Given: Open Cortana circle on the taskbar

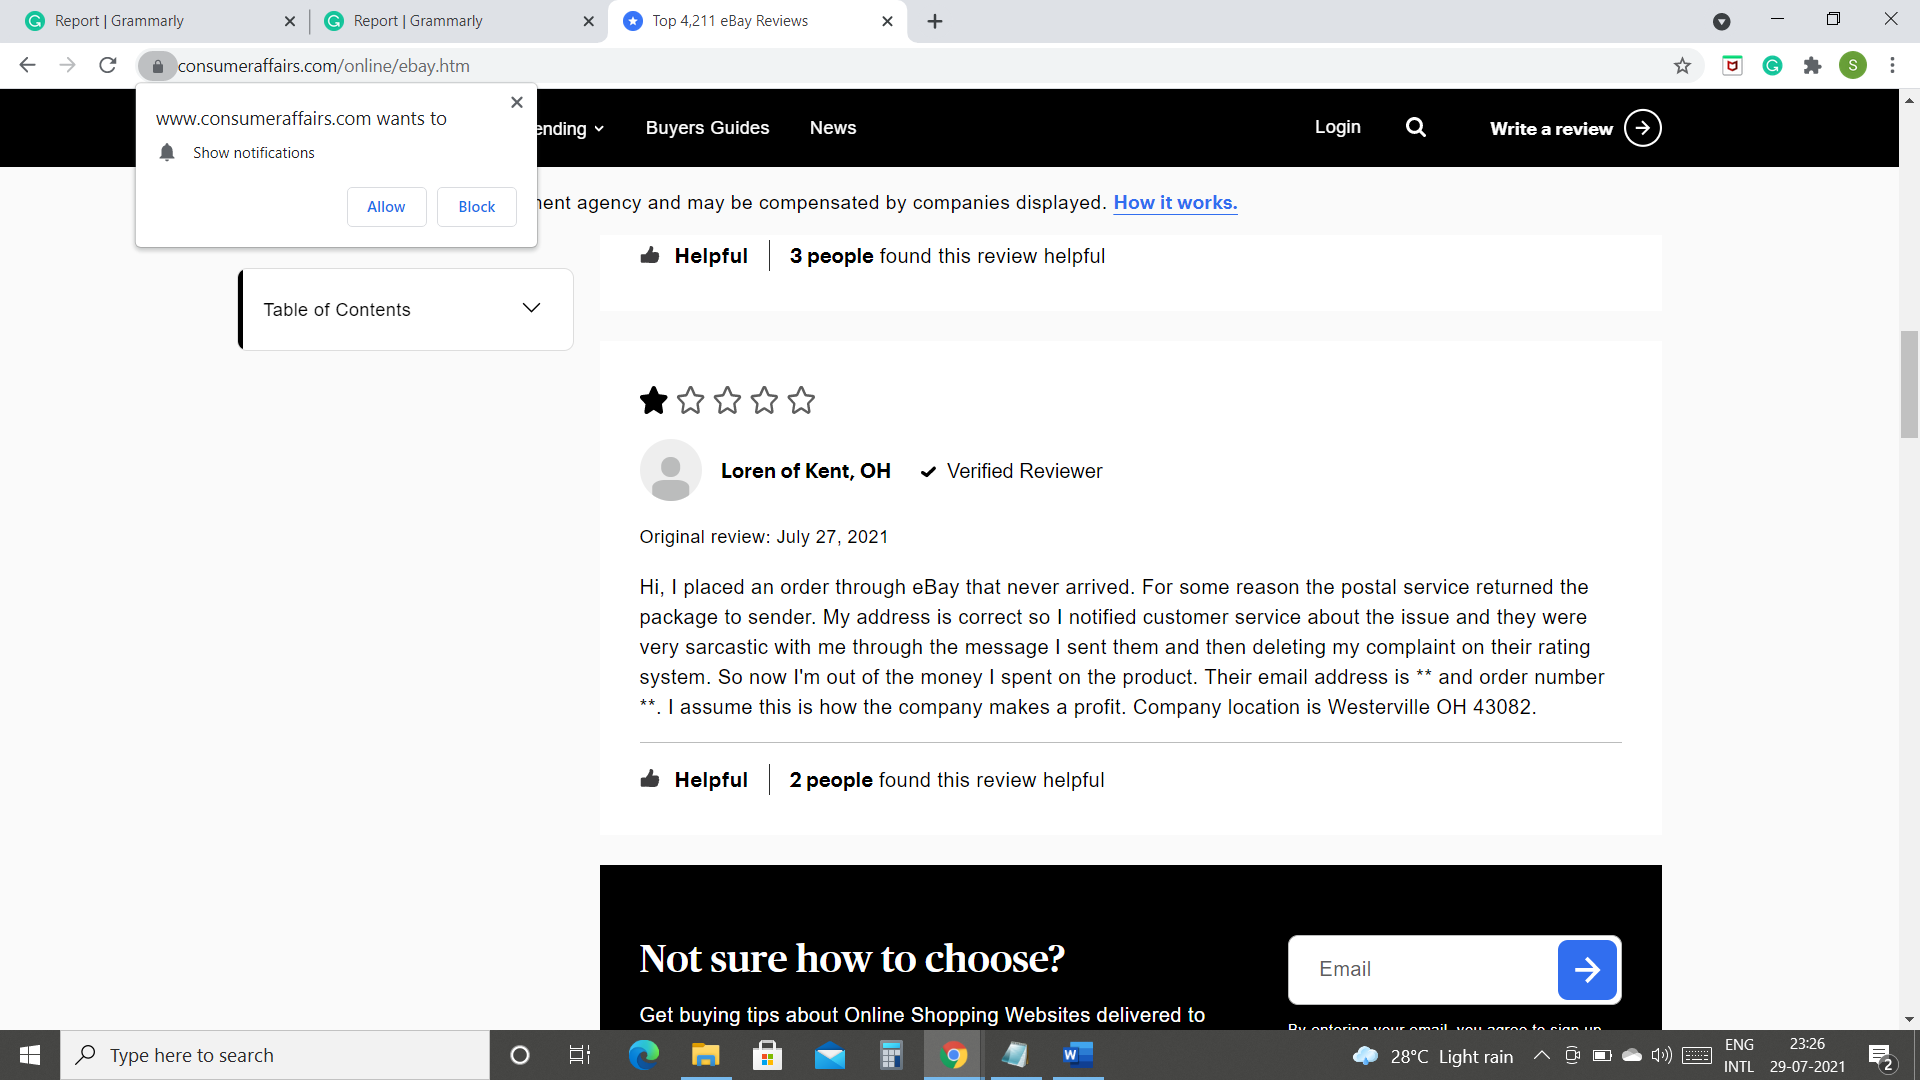Looking at the screenshot, I should [x=519, y=1055].
